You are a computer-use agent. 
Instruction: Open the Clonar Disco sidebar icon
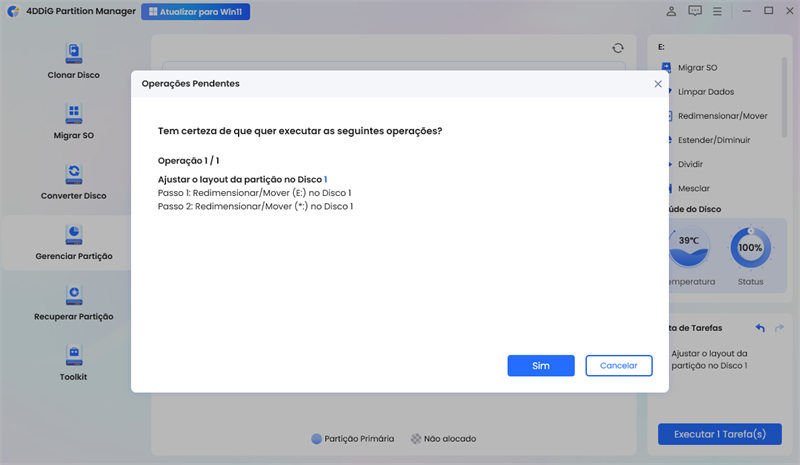pos(74,53)
